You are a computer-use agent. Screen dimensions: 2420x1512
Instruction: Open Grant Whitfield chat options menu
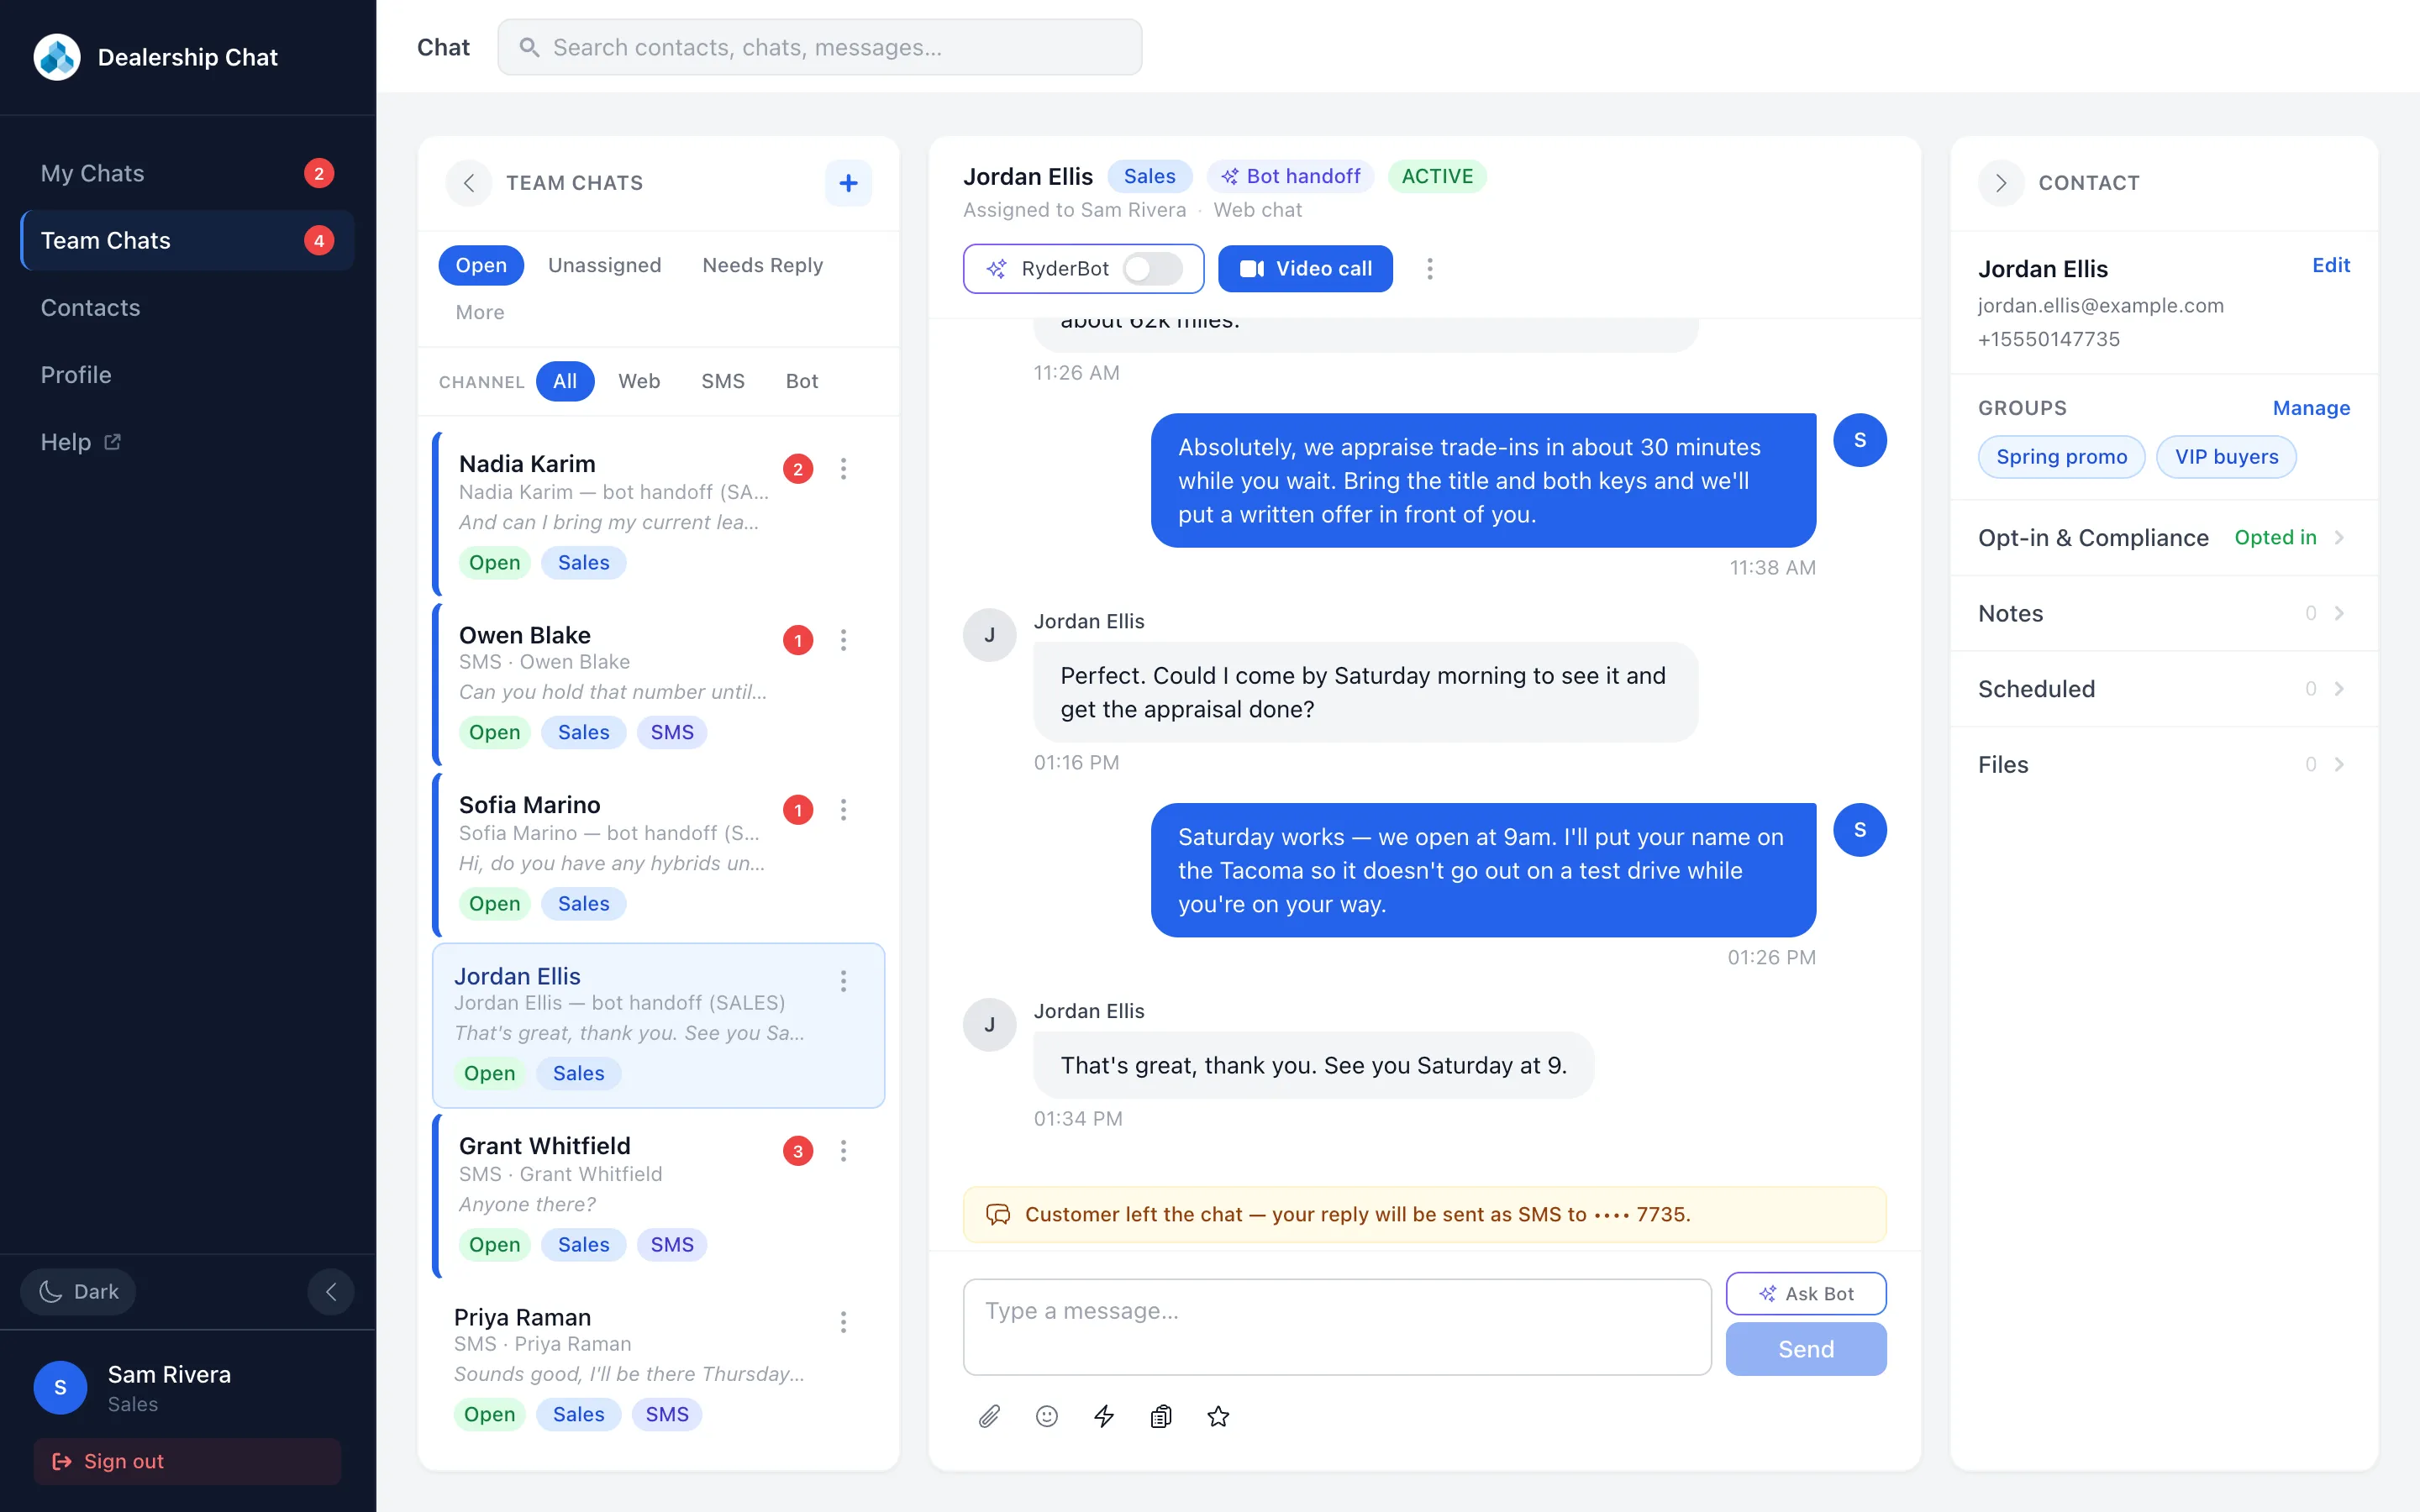pos(843,1151)
